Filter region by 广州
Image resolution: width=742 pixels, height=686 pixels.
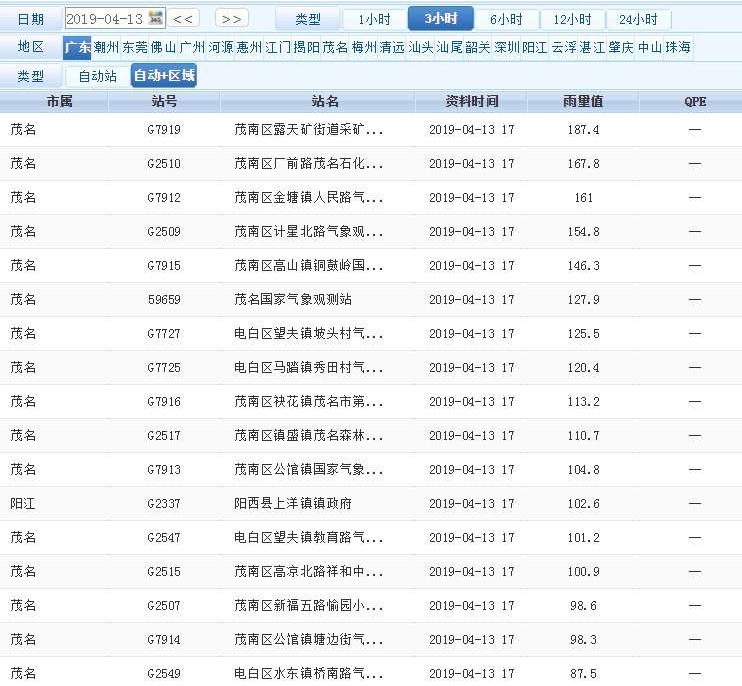[192, 47]
